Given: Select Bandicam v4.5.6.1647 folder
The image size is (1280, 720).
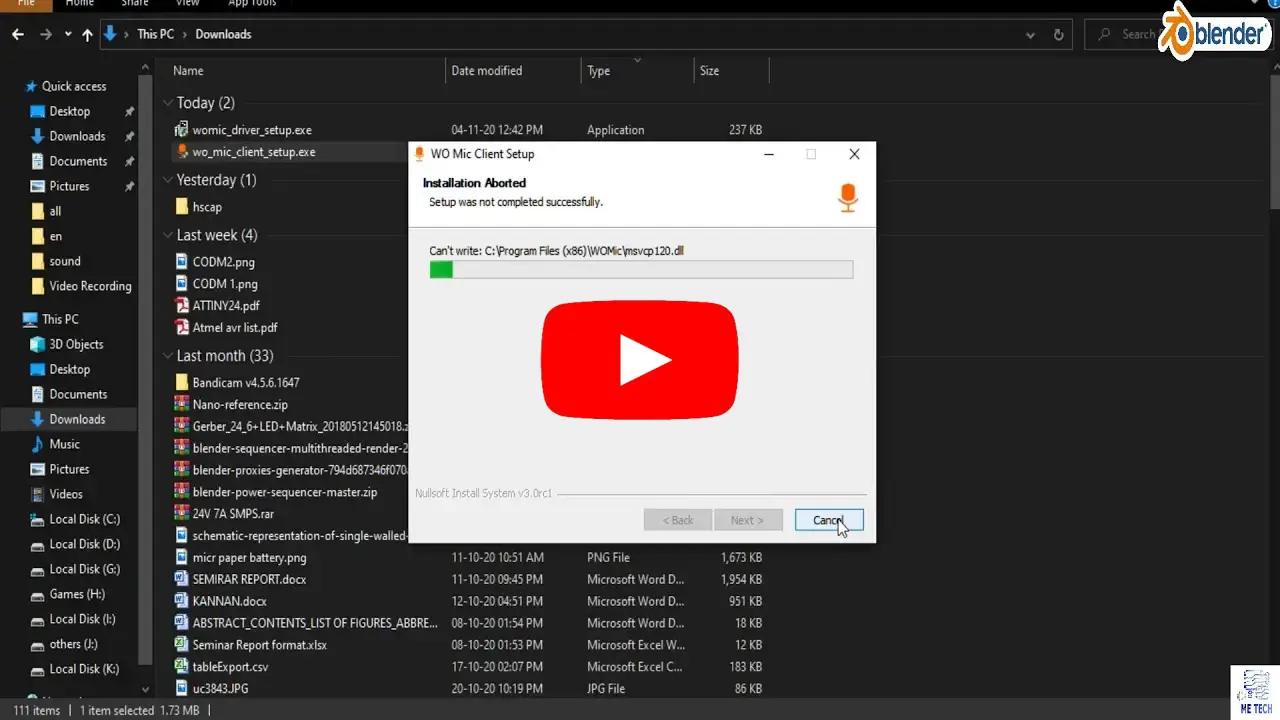Looking at the screenshot, I should [246, 383].
